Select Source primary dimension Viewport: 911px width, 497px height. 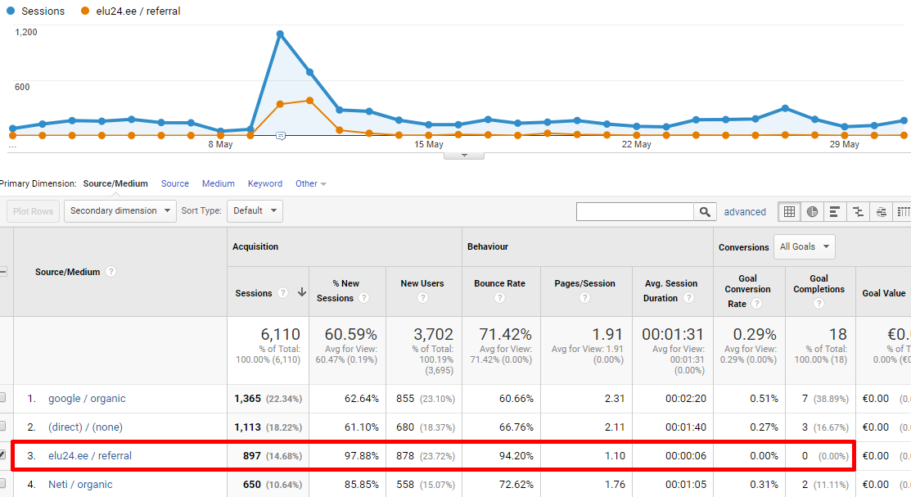click(x=175, y=184)
